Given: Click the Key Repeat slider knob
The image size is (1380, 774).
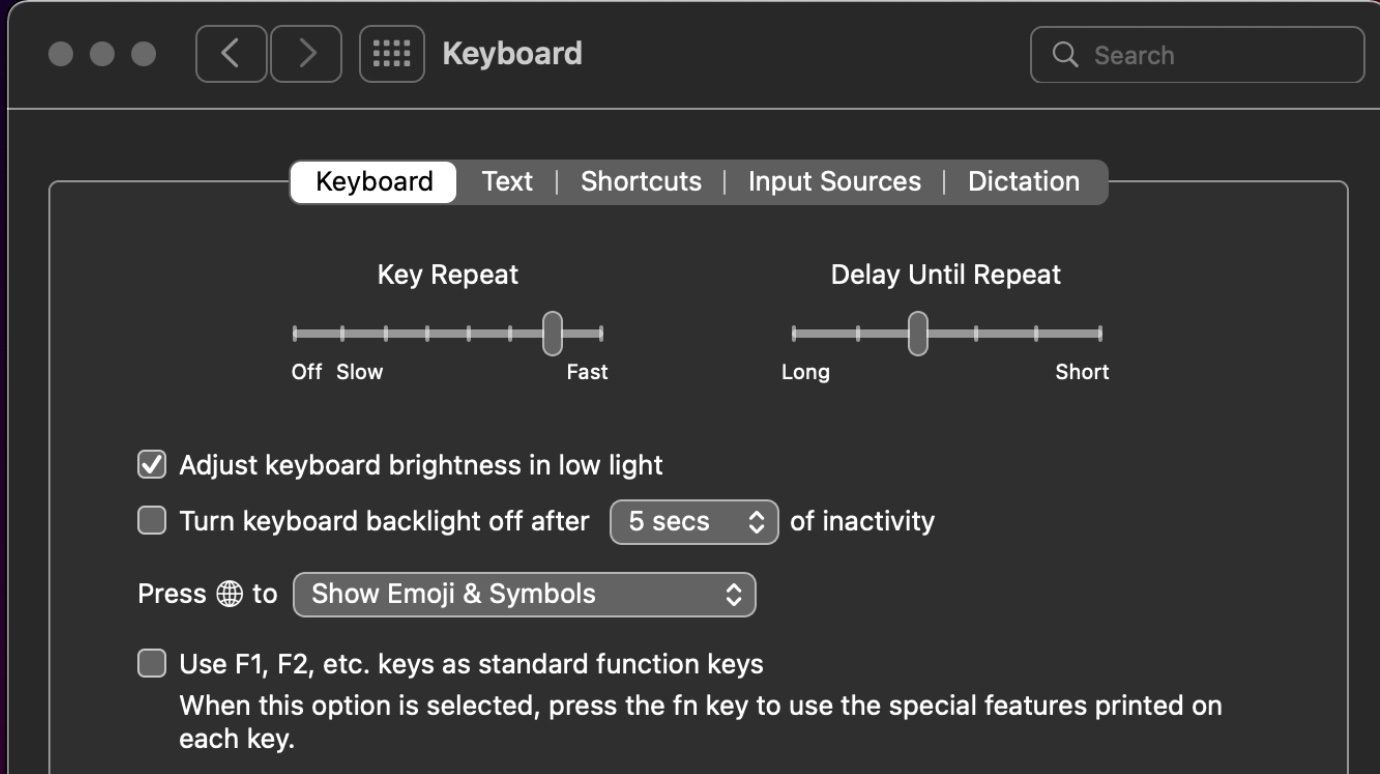Looking at the screenshot, I should (552, 333).
